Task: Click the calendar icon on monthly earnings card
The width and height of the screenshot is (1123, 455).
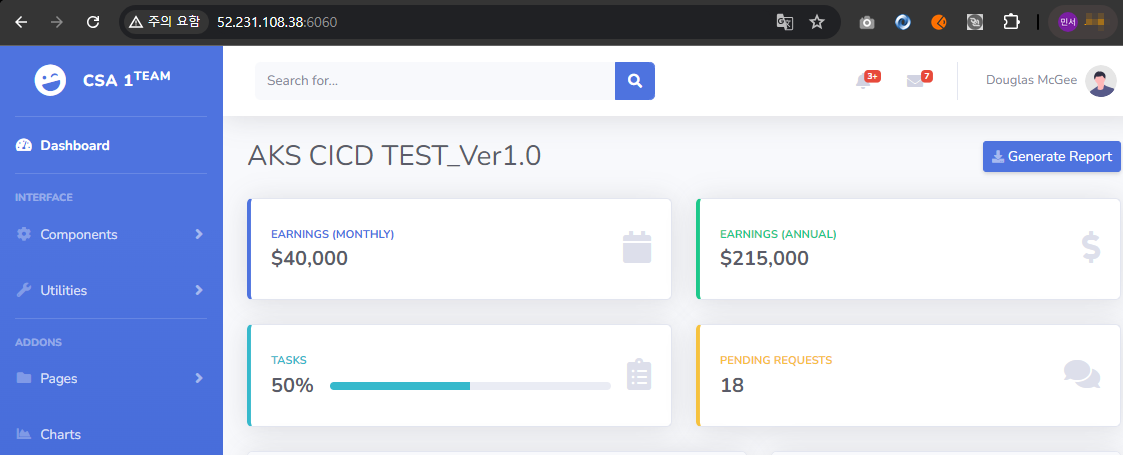Action: click(637, 247)
